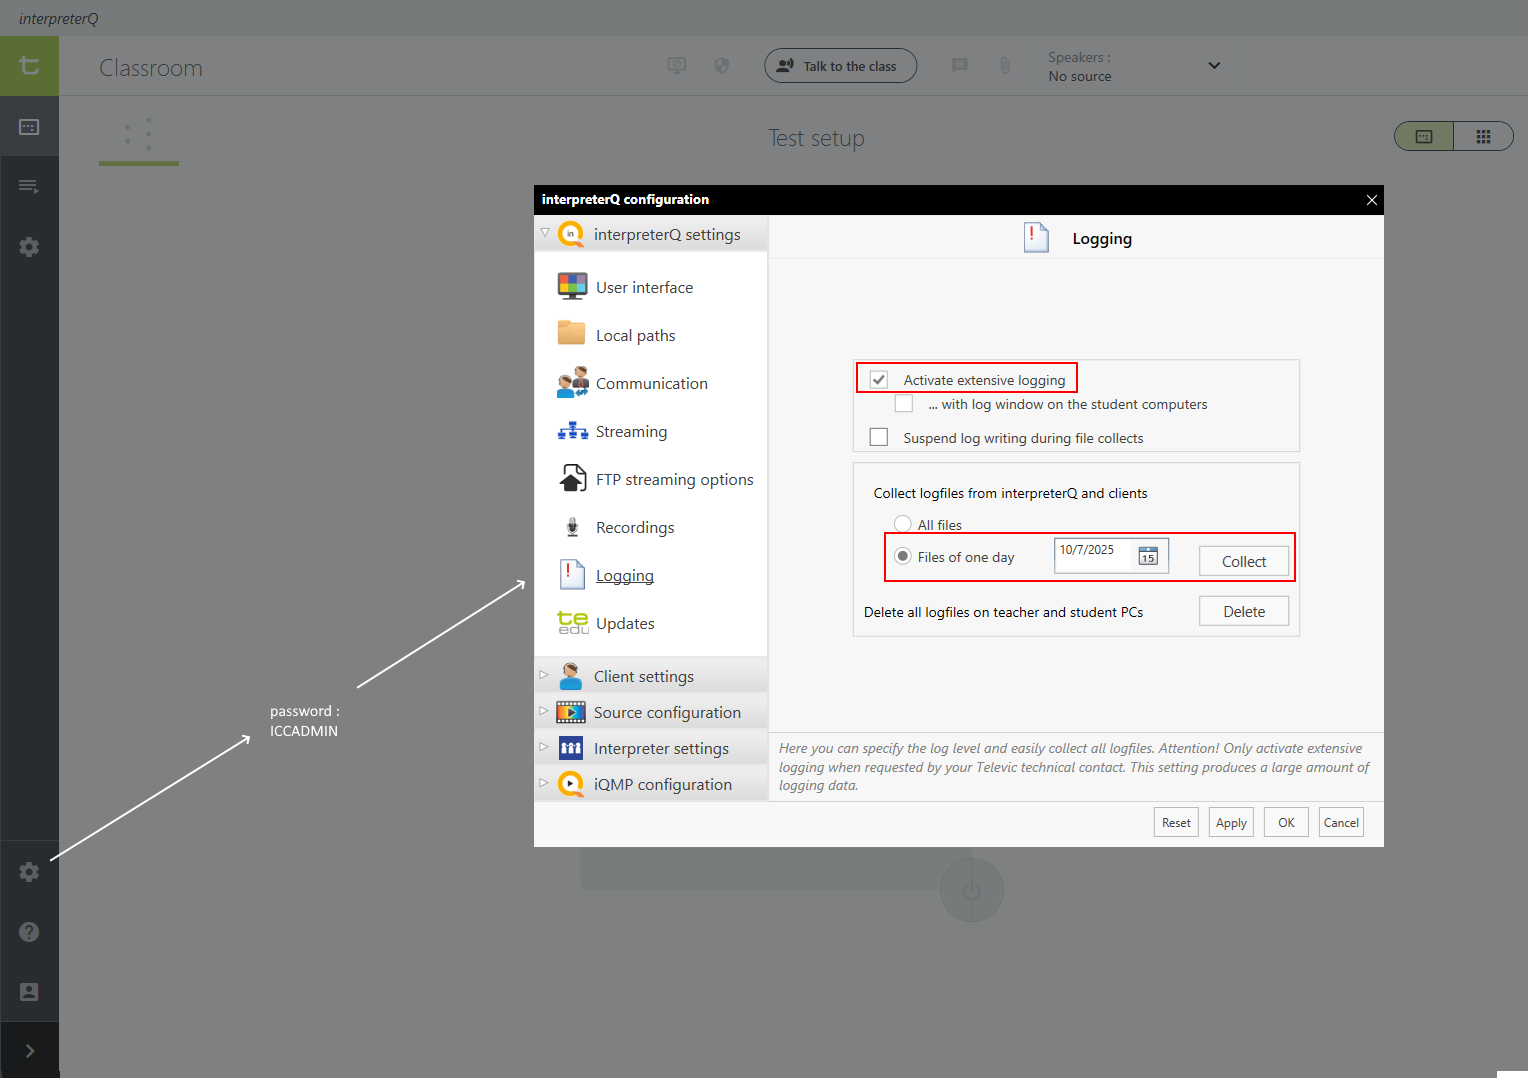This screenshot has width=1528, height=1078.
Task: Click the iQMP configuration Q icon
Action: pos(571,784)
